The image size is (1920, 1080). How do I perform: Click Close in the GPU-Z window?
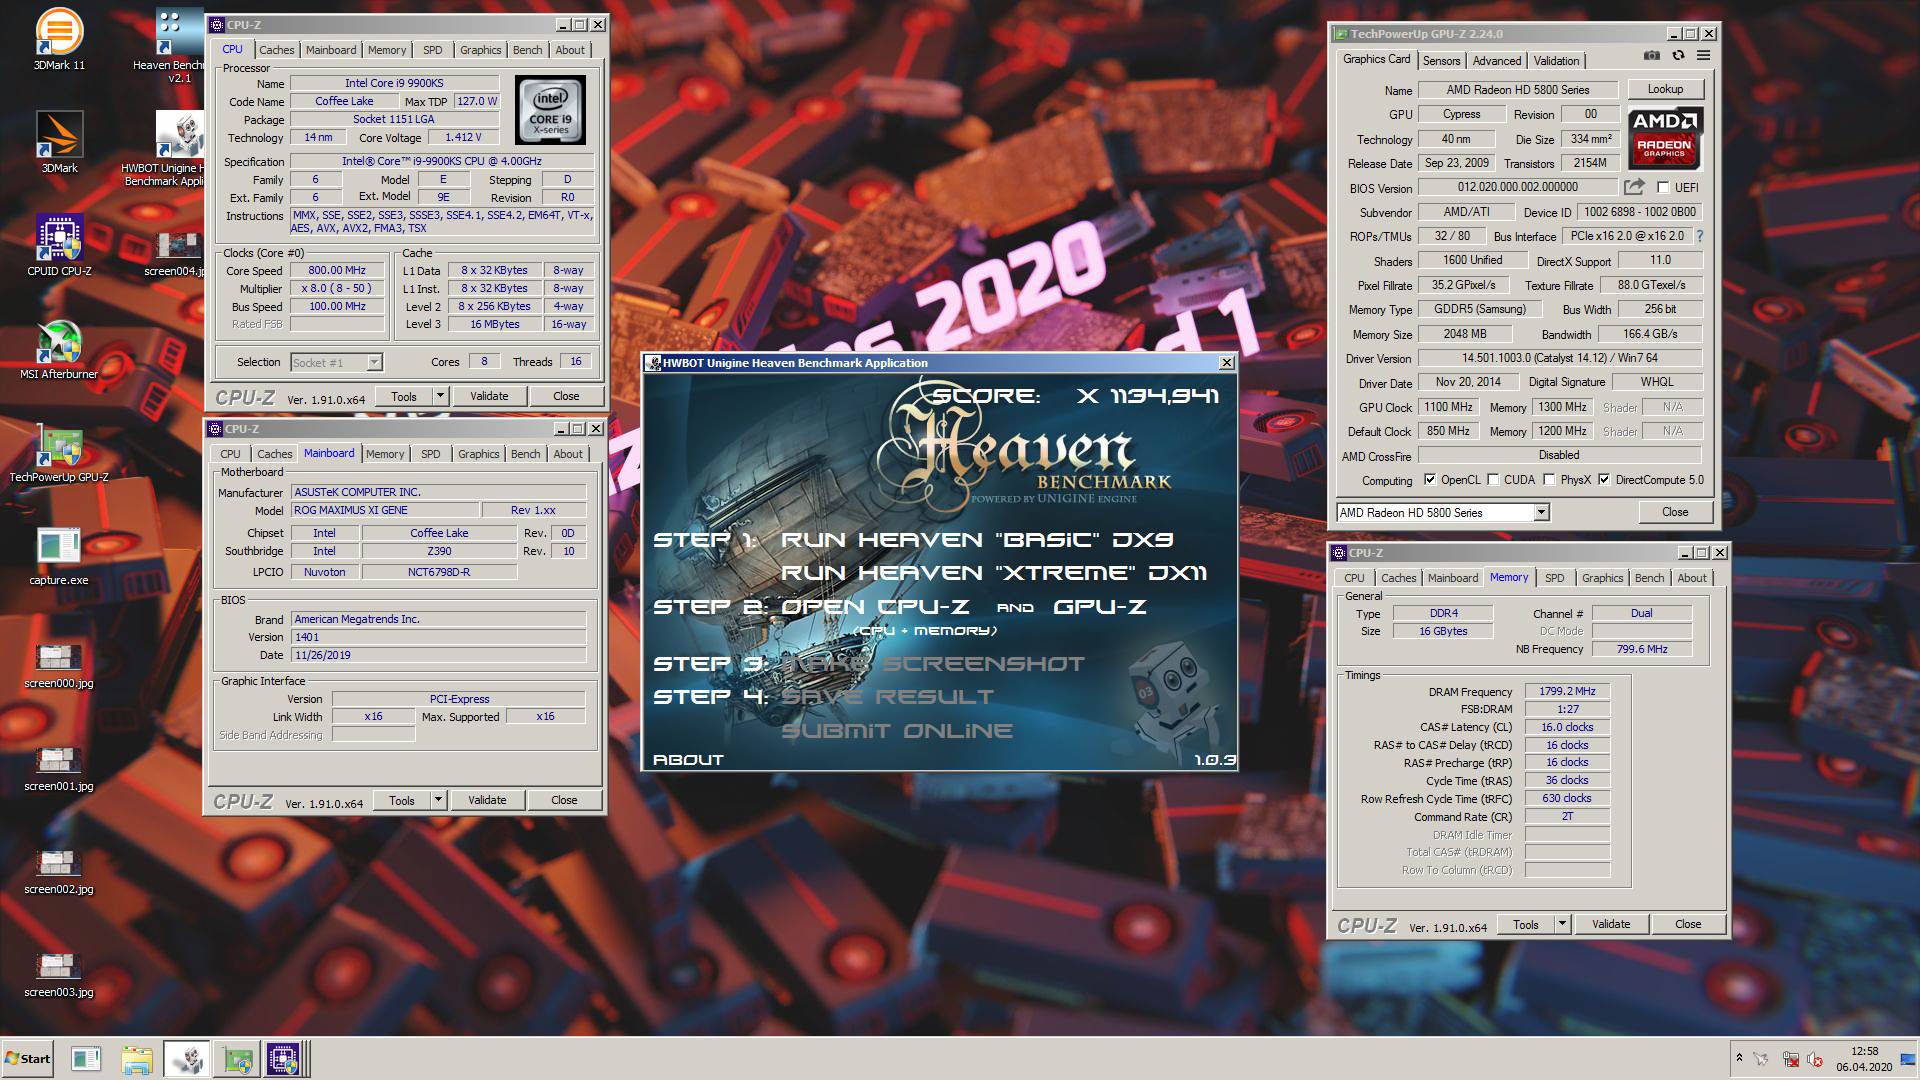(x=1675, y=512)
